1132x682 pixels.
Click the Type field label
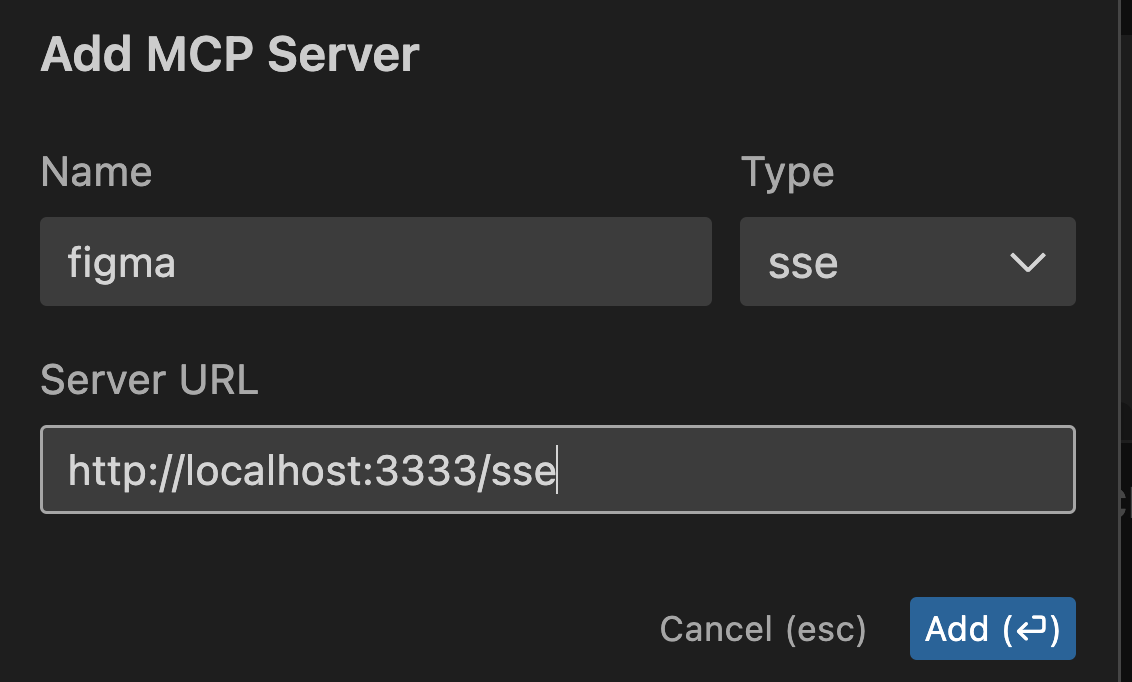click(787, 172)
